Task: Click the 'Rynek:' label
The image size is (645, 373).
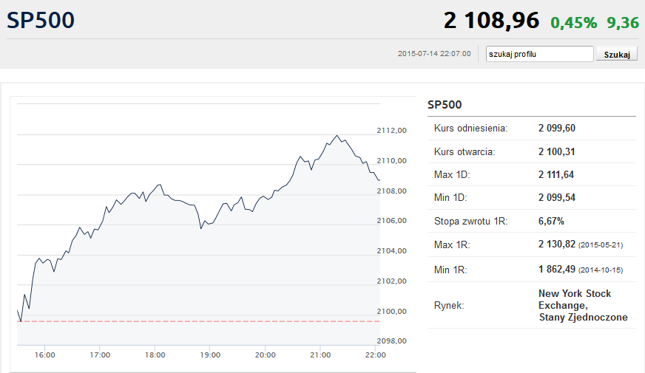Action: pyautogui.click(x=449, y=306)
